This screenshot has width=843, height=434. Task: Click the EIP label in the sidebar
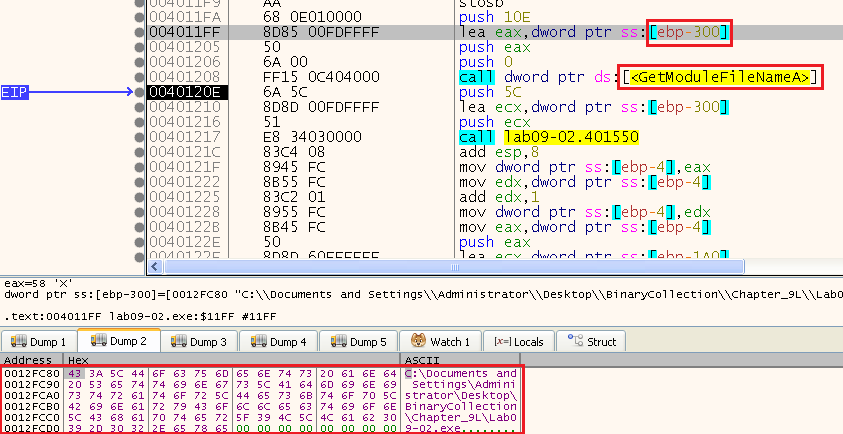coord(16,92)
